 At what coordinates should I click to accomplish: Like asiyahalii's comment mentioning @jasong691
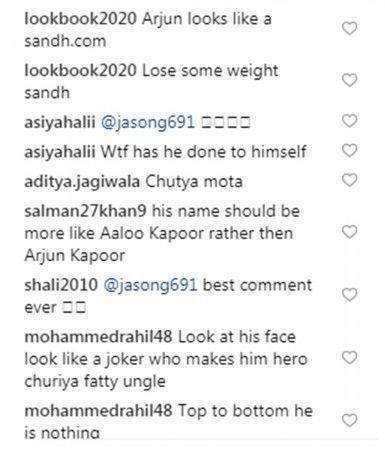350,121
